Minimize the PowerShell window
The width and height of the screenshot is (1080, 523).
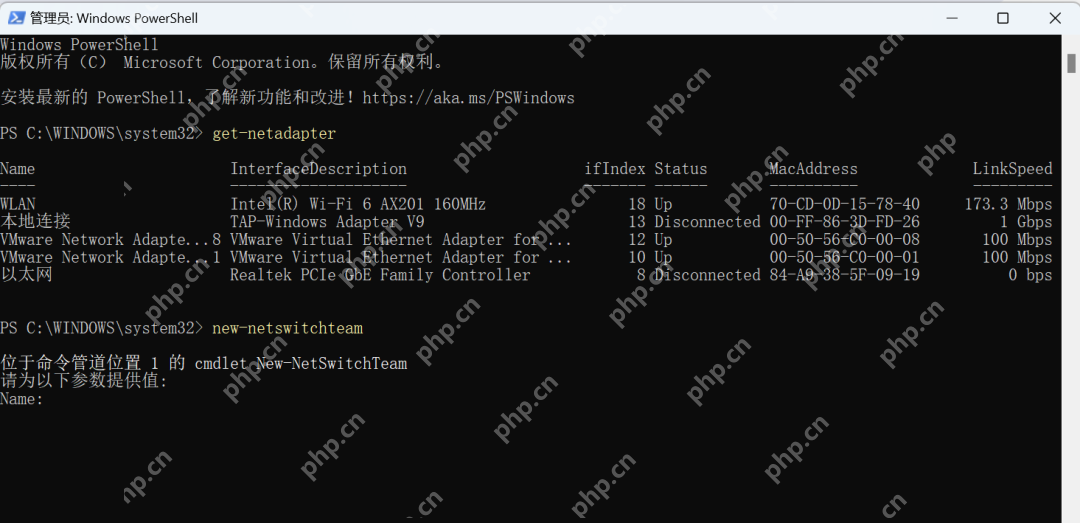tap(953, 19)
